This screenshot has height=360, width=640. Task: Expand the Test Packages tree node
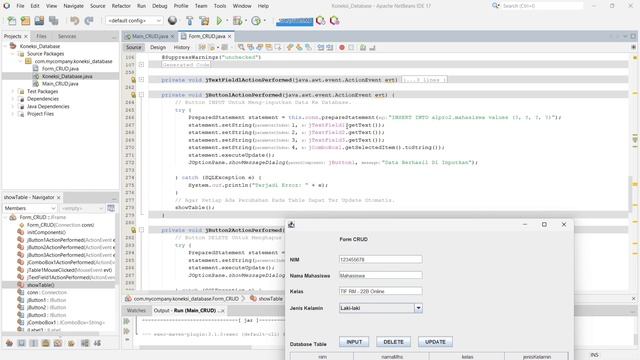point(13,91)
